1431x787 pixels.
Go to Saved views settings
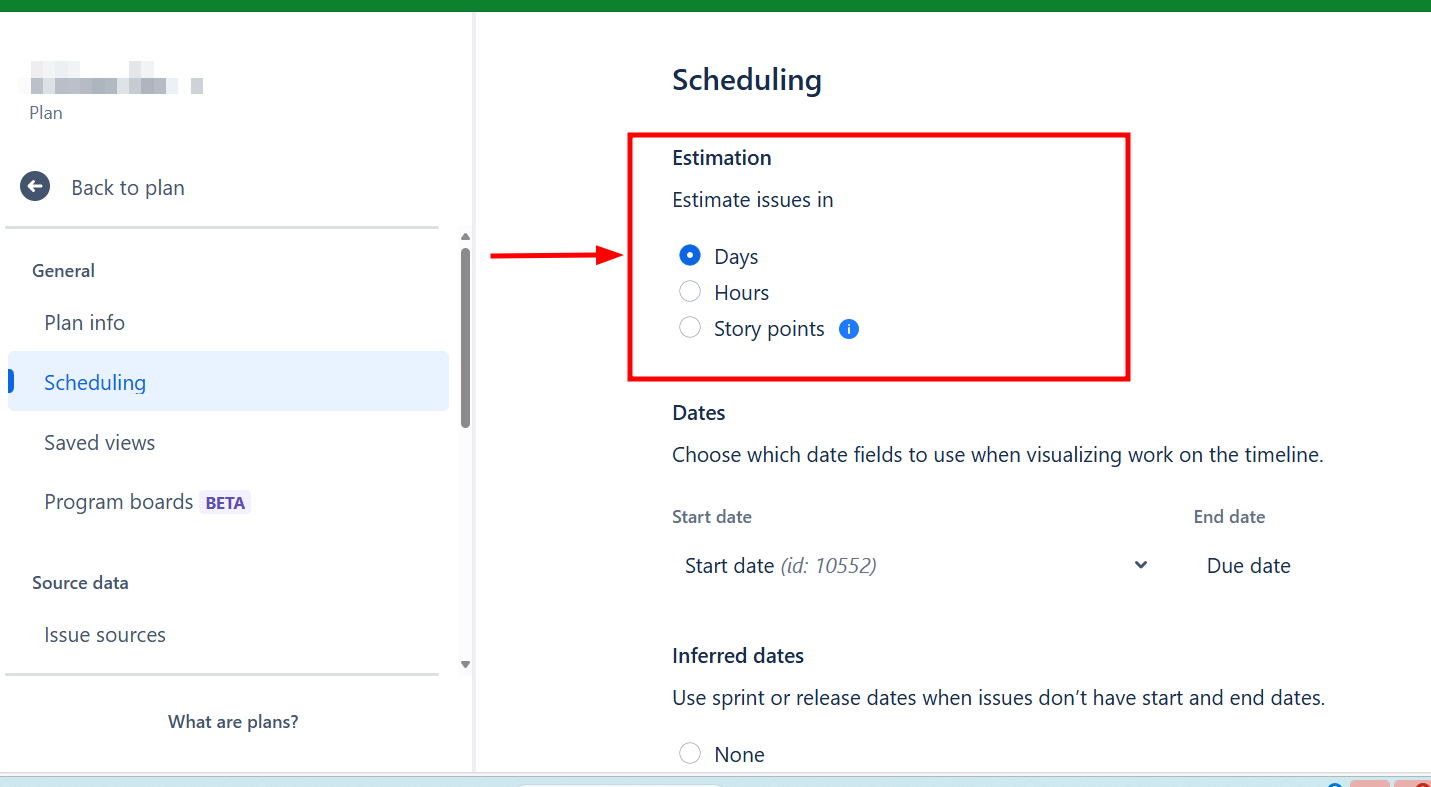(x=100, y=443)
